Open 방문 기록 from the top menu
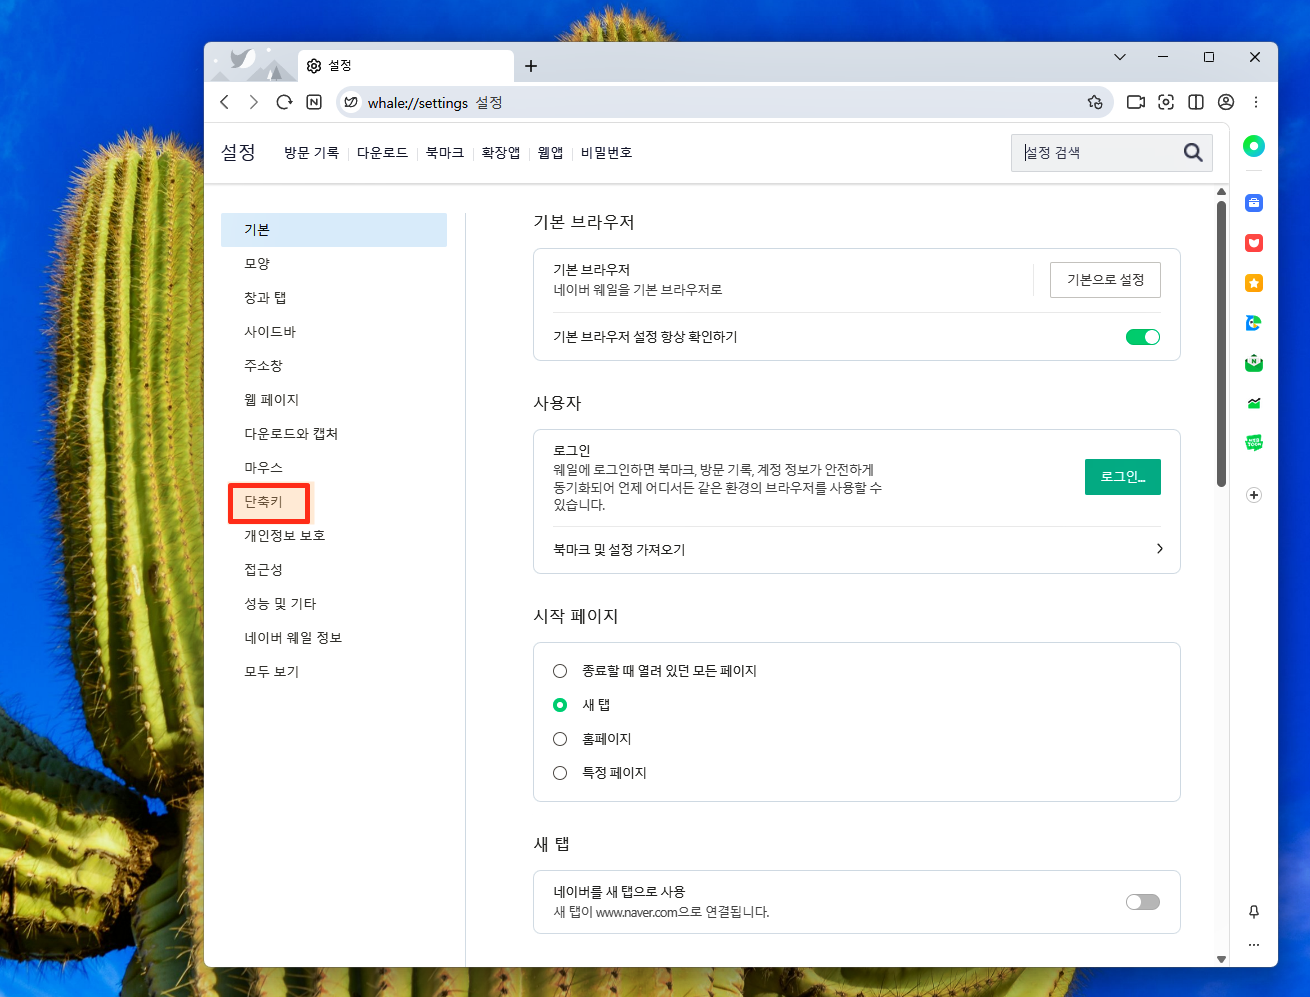Viewport: 1310px width, 997px height. click(x=311, y=153)
